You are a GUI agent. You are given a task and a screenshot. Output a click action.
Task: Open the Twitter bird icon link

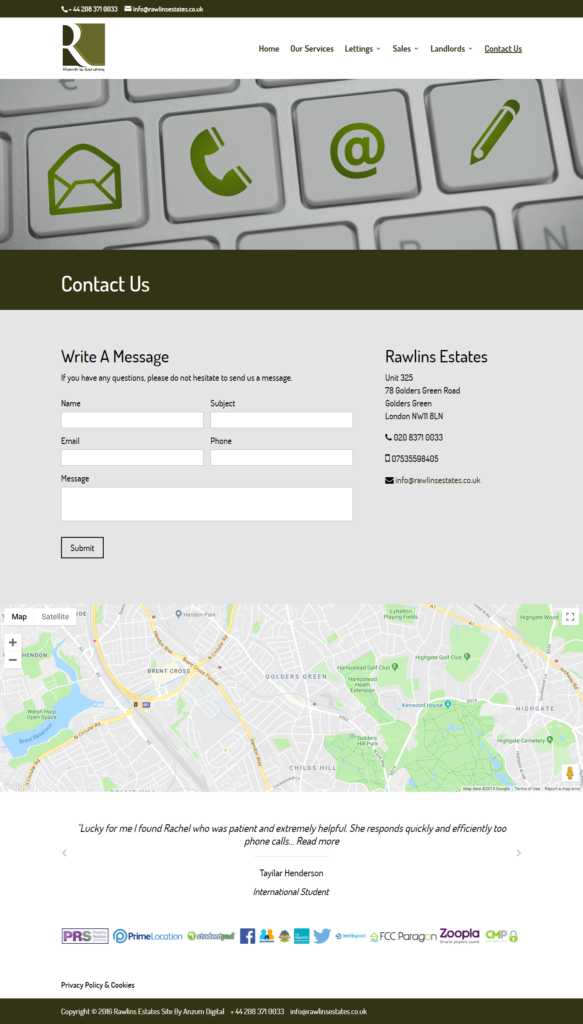(x=322, y=936)
